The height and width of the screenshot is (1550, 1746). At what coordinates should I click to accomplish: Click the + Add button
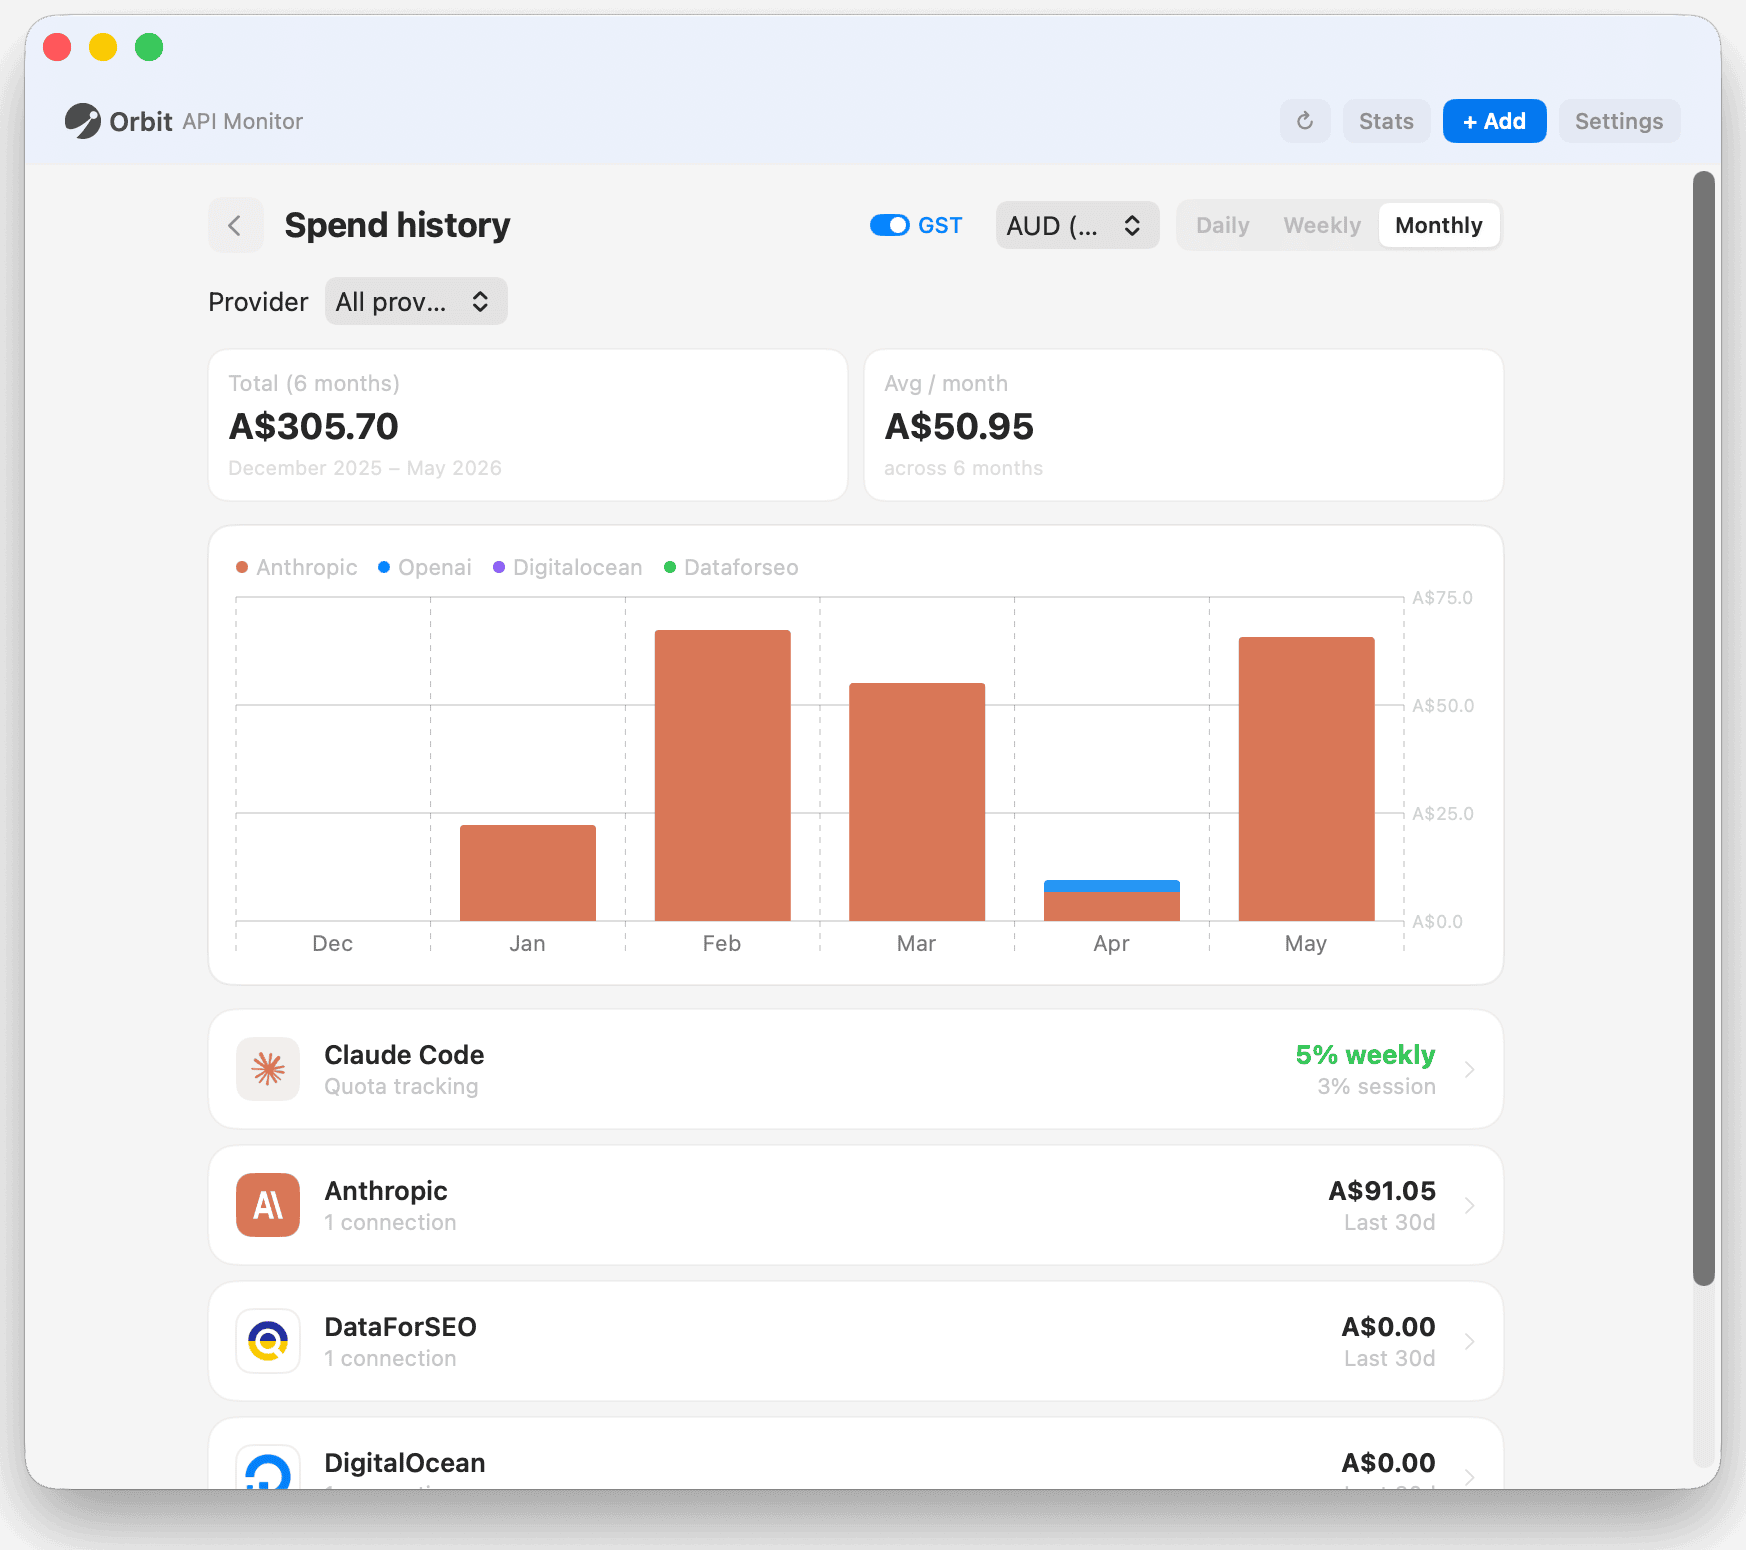click(x=1494, y=121)
